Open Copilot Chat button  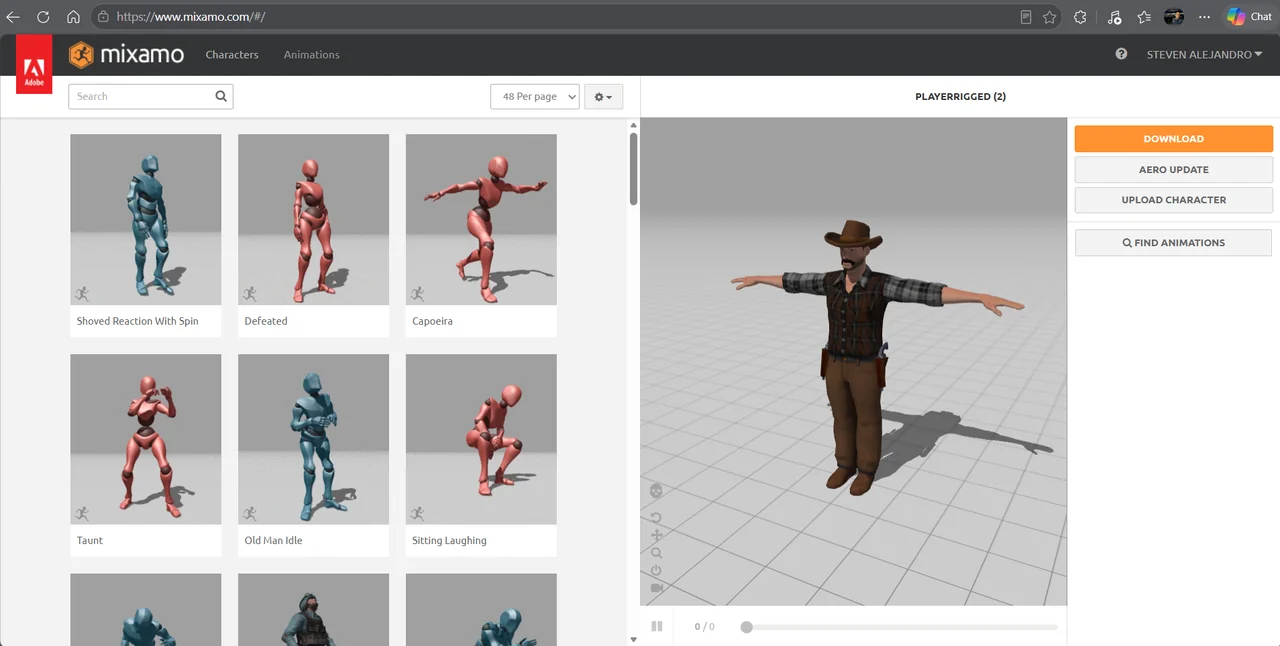click(x=1250, y=17)
